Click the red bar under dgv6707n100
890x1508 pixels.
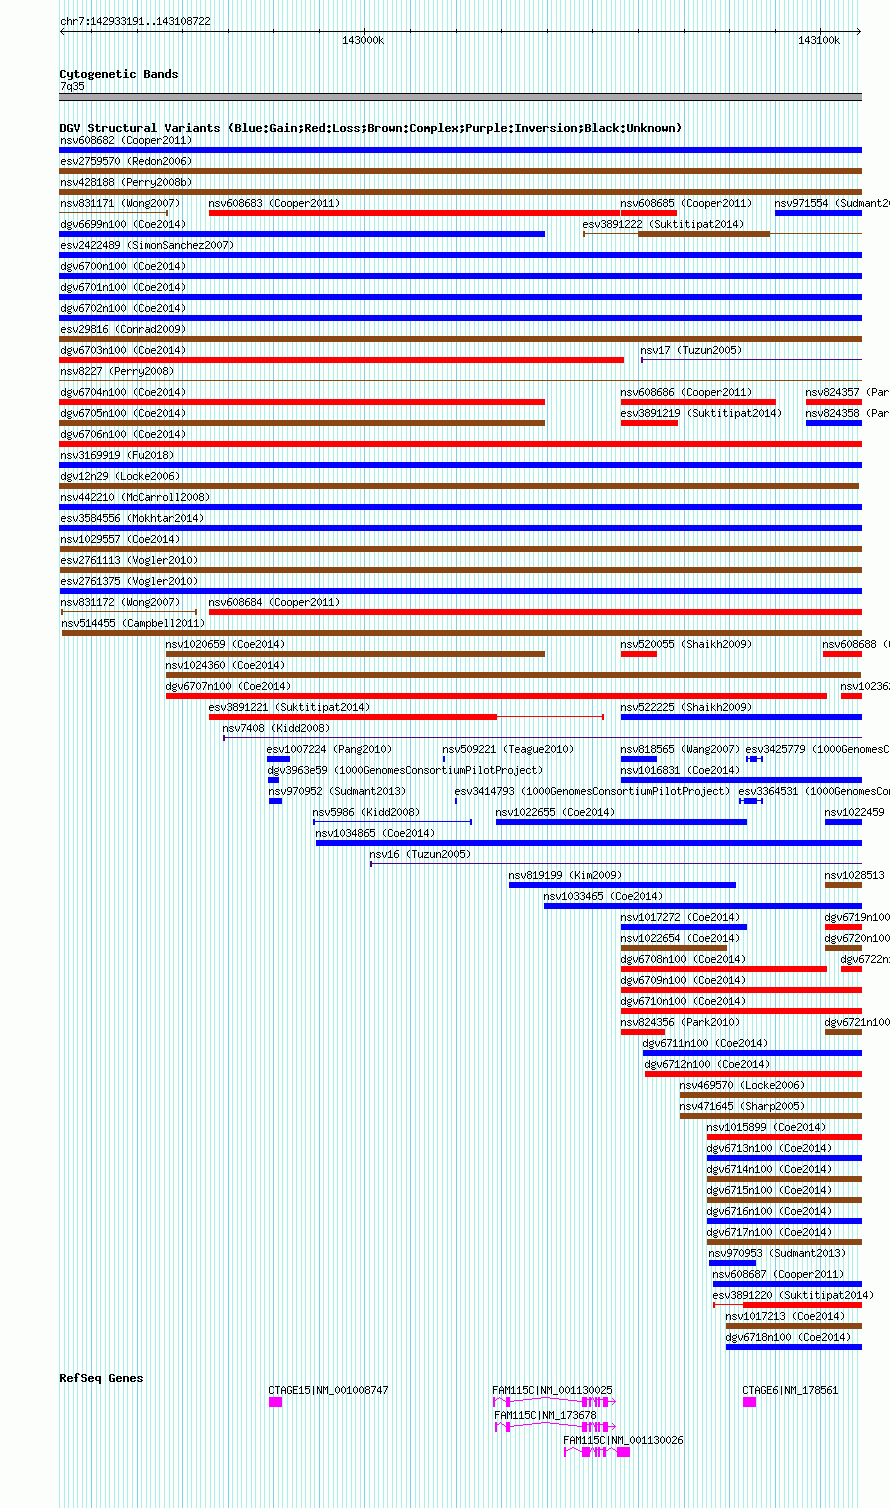(x=496, y=696)
